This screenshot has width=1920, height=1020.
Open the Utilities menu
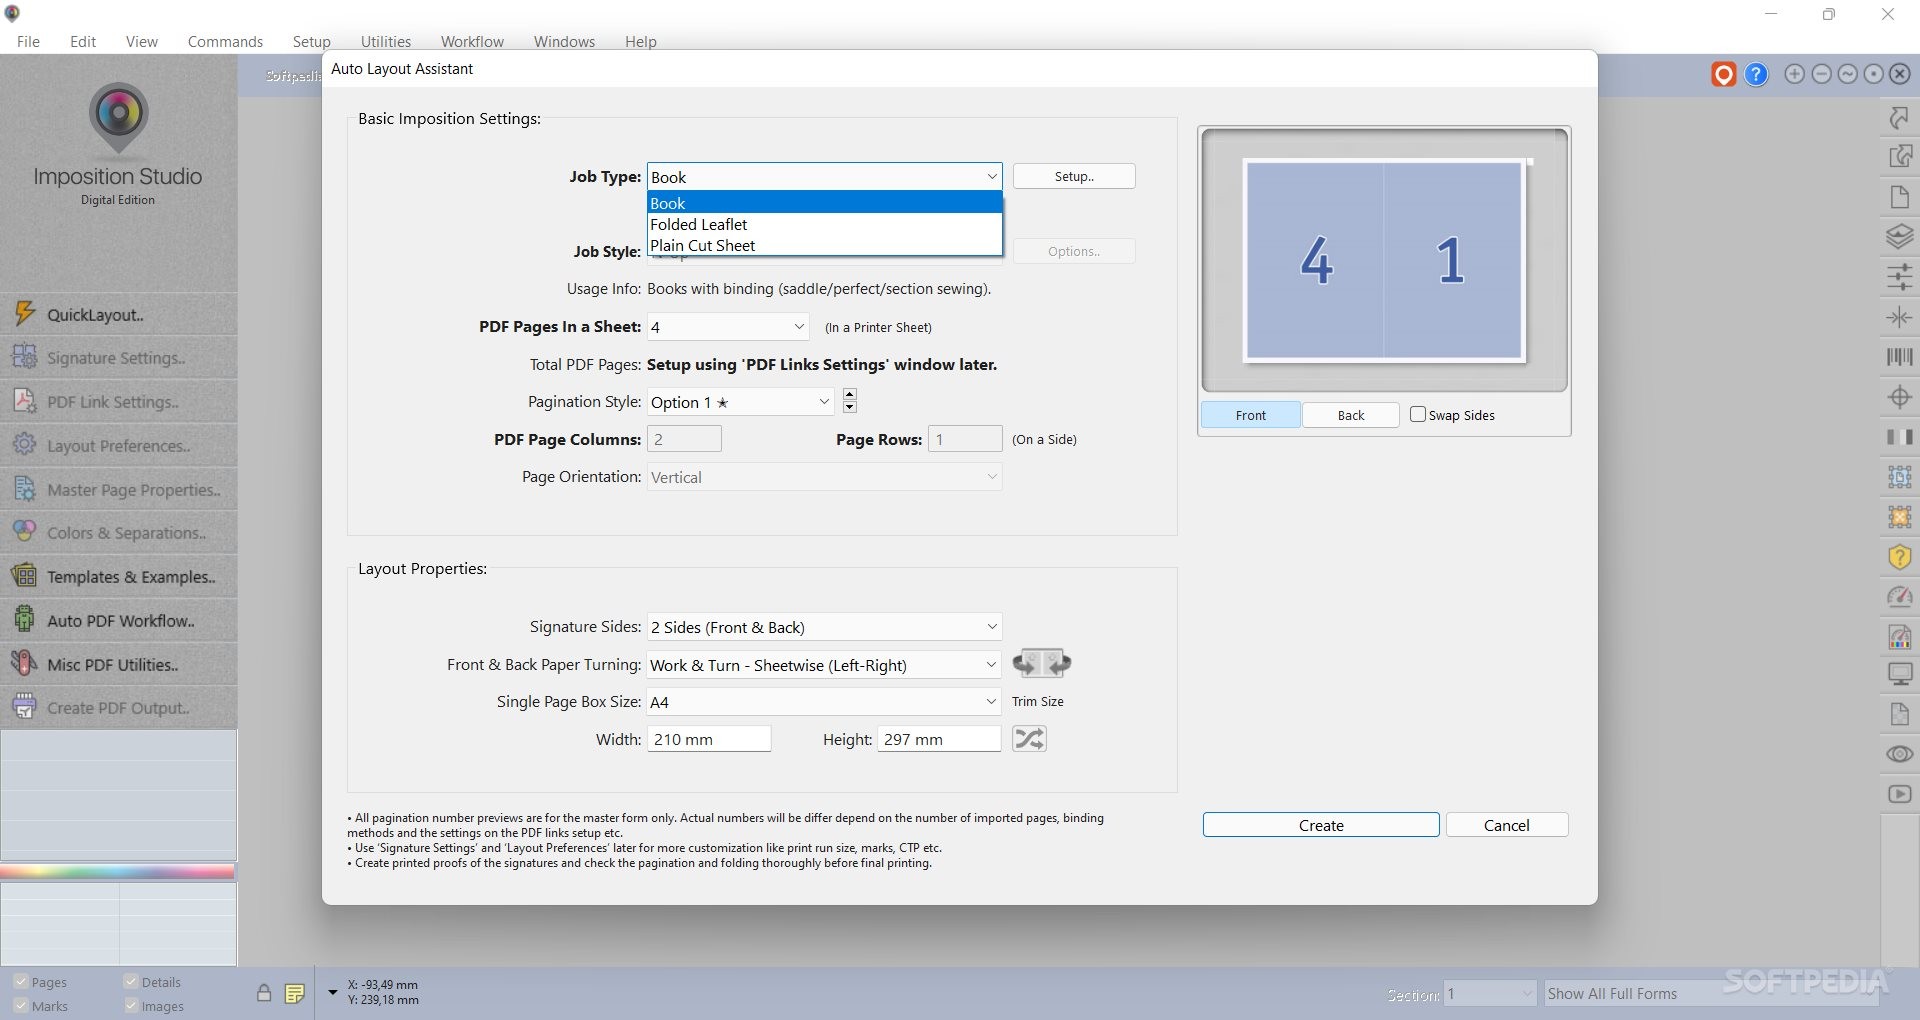tap(386, 41)
